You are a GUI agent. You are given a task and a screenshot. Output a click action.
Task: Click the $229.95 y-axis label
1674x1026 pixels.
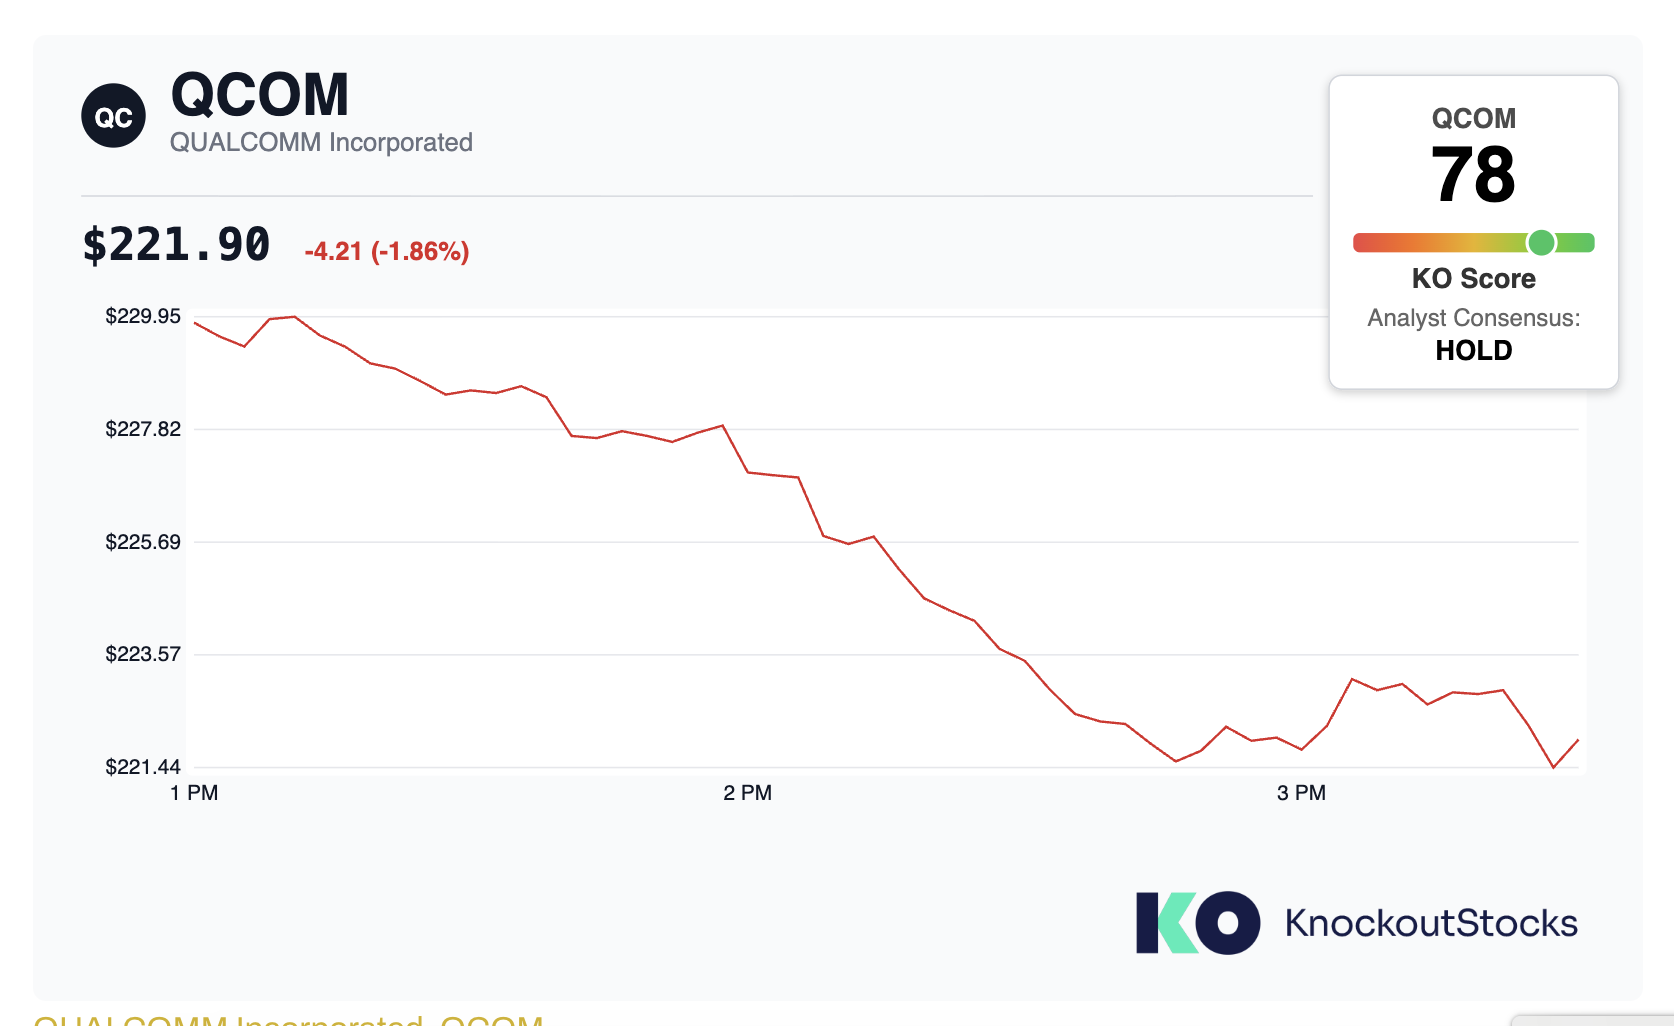click(143, 316)
